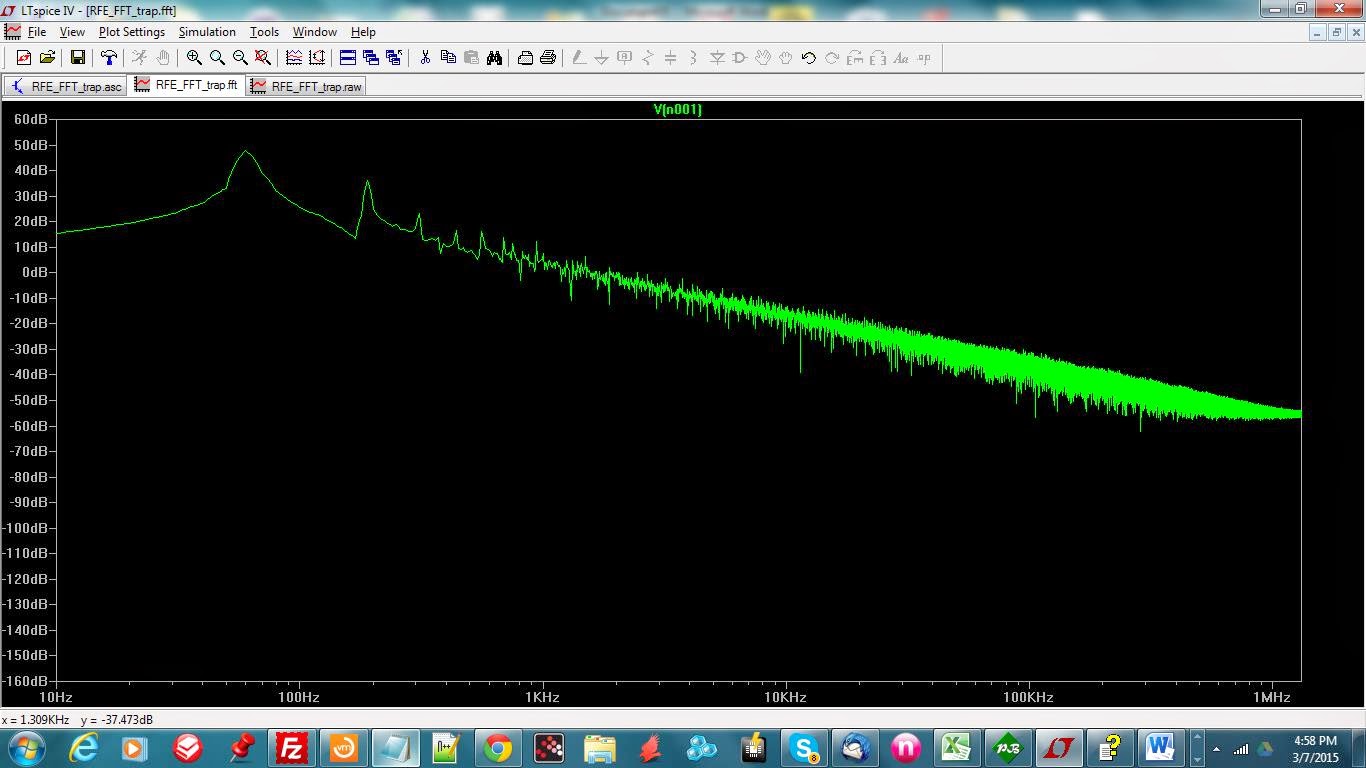
Task: Click the Zoom Out magnifier icon
Action: 240,58
